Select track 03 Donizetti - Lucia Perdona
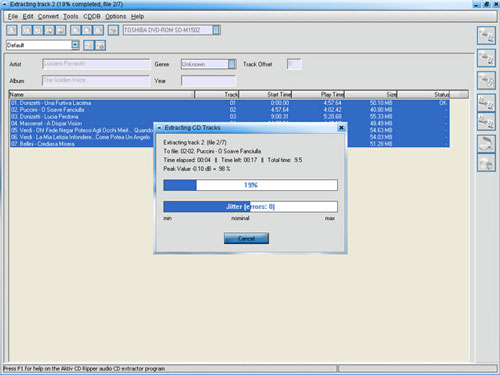The image size is (500, 375). coord(229,117)
